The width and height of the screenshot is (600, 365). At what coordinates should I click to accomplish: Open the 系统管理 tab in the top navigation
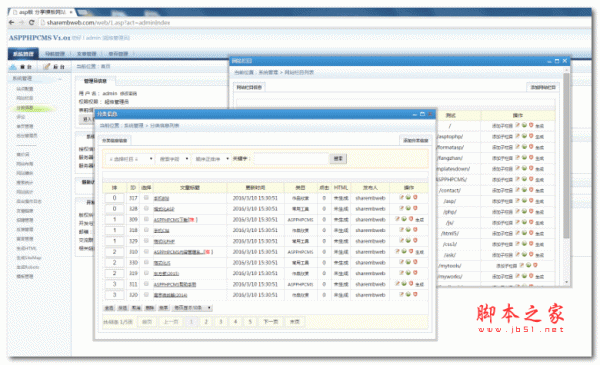[x=23, y=54]
